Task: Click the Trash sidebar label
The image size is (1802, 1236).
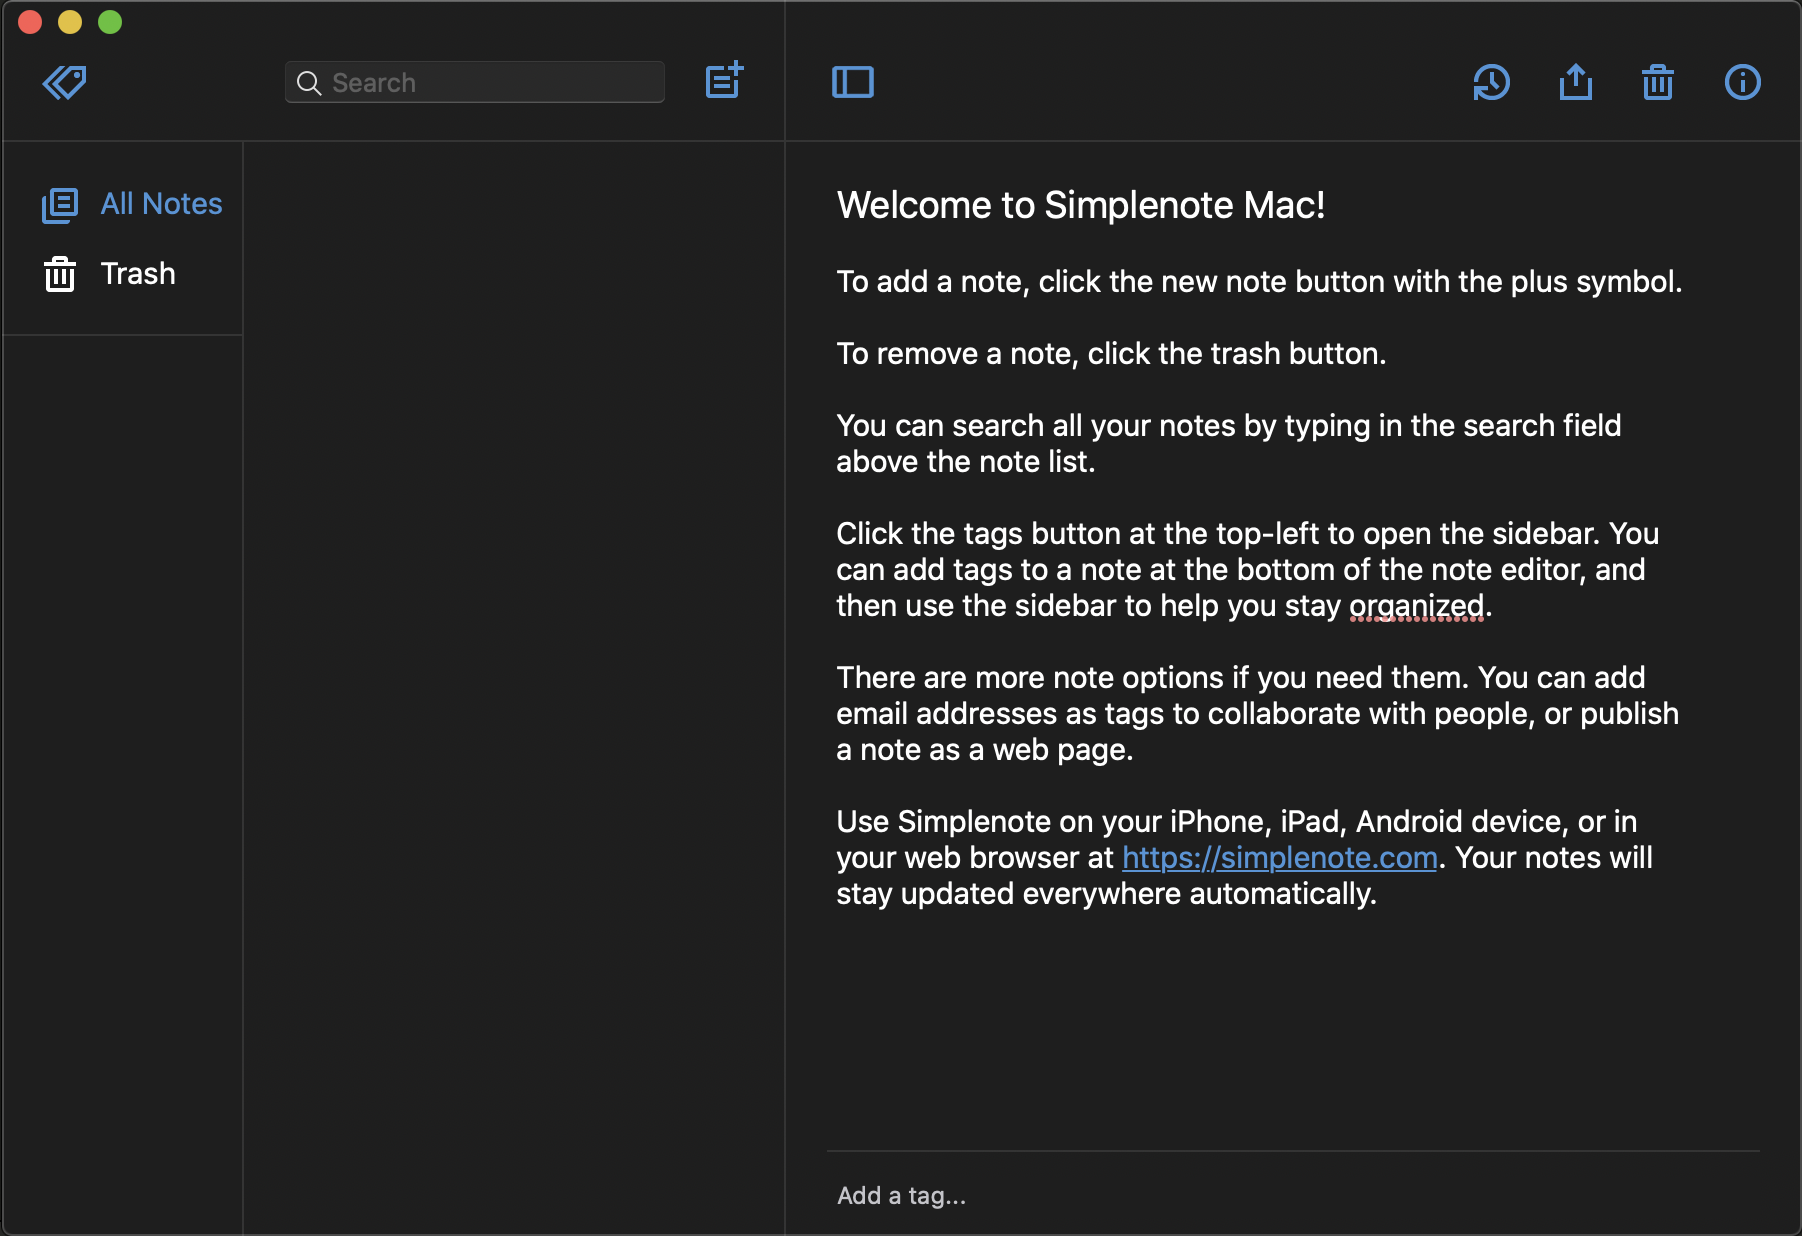Action: tap(137, 273)
